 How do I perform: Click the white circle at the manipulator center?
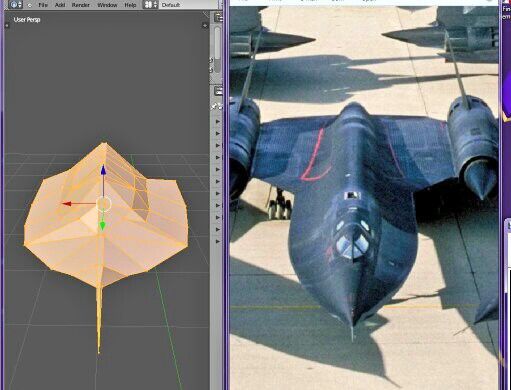coord(104,203)
